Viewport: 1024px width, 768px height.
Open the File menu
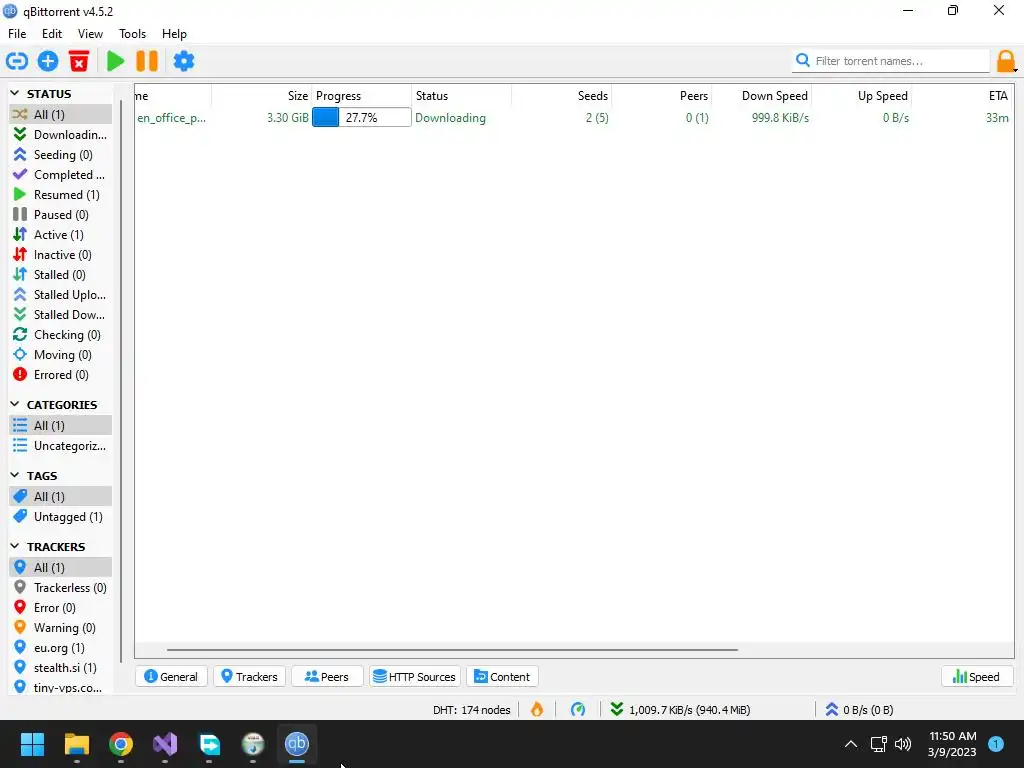click(17, 34)
